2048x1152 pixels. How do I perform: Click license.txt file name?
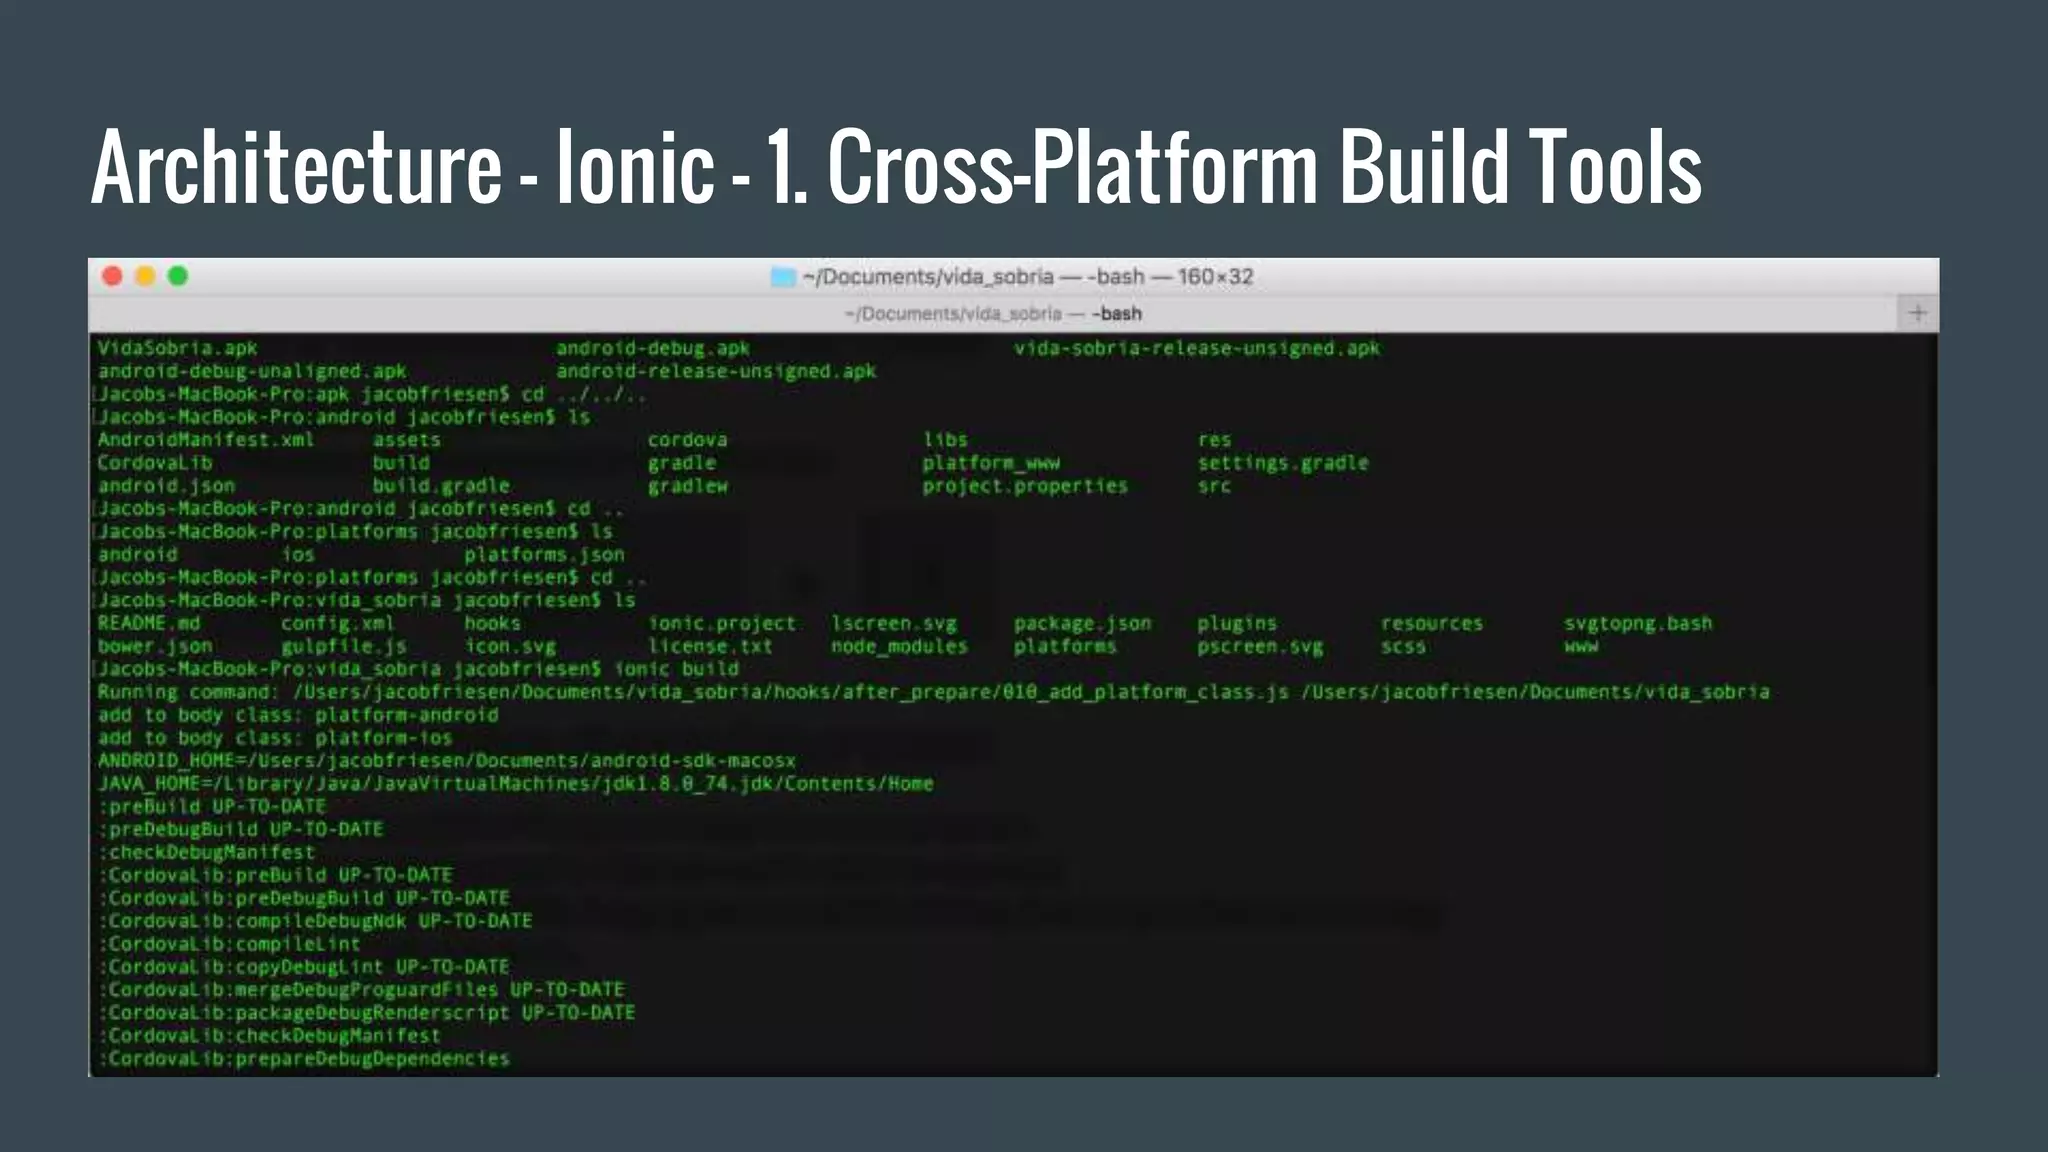point(710,647)
